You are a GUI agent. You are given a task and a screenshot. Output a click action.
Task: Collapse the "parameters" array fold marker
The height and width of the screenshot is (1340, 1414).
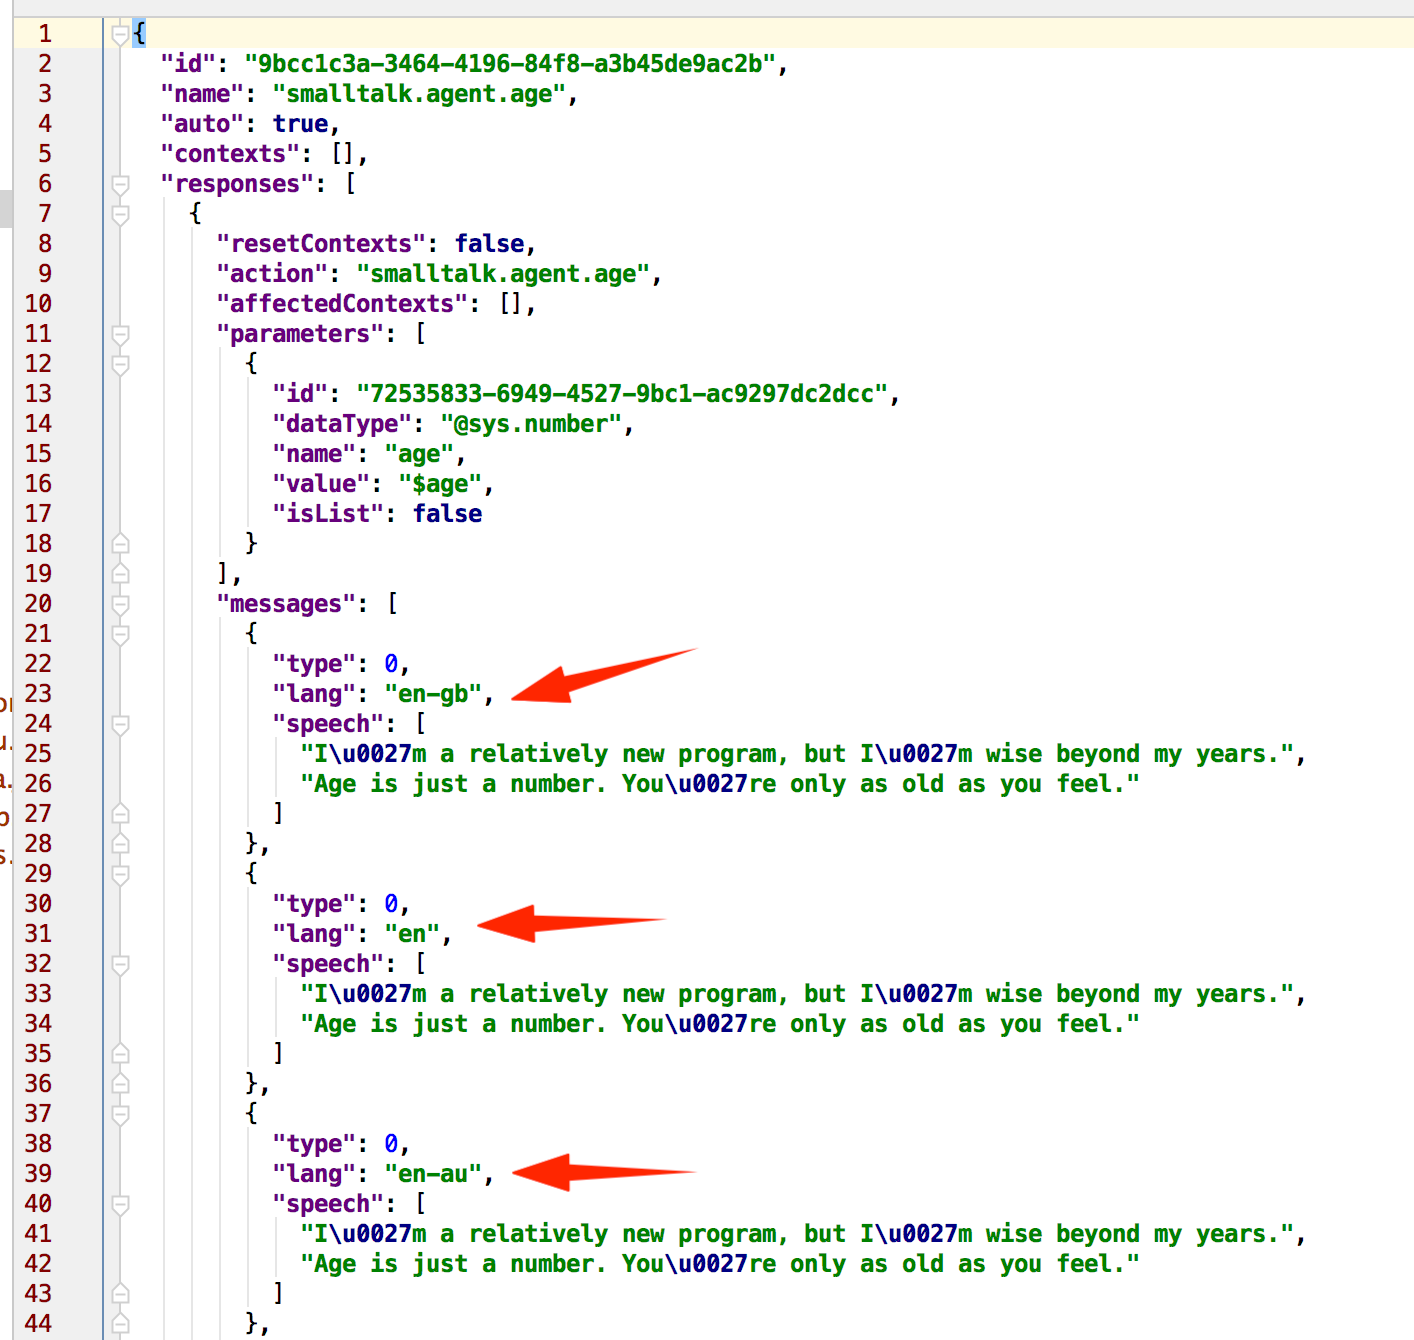click(x=120, y=334)
